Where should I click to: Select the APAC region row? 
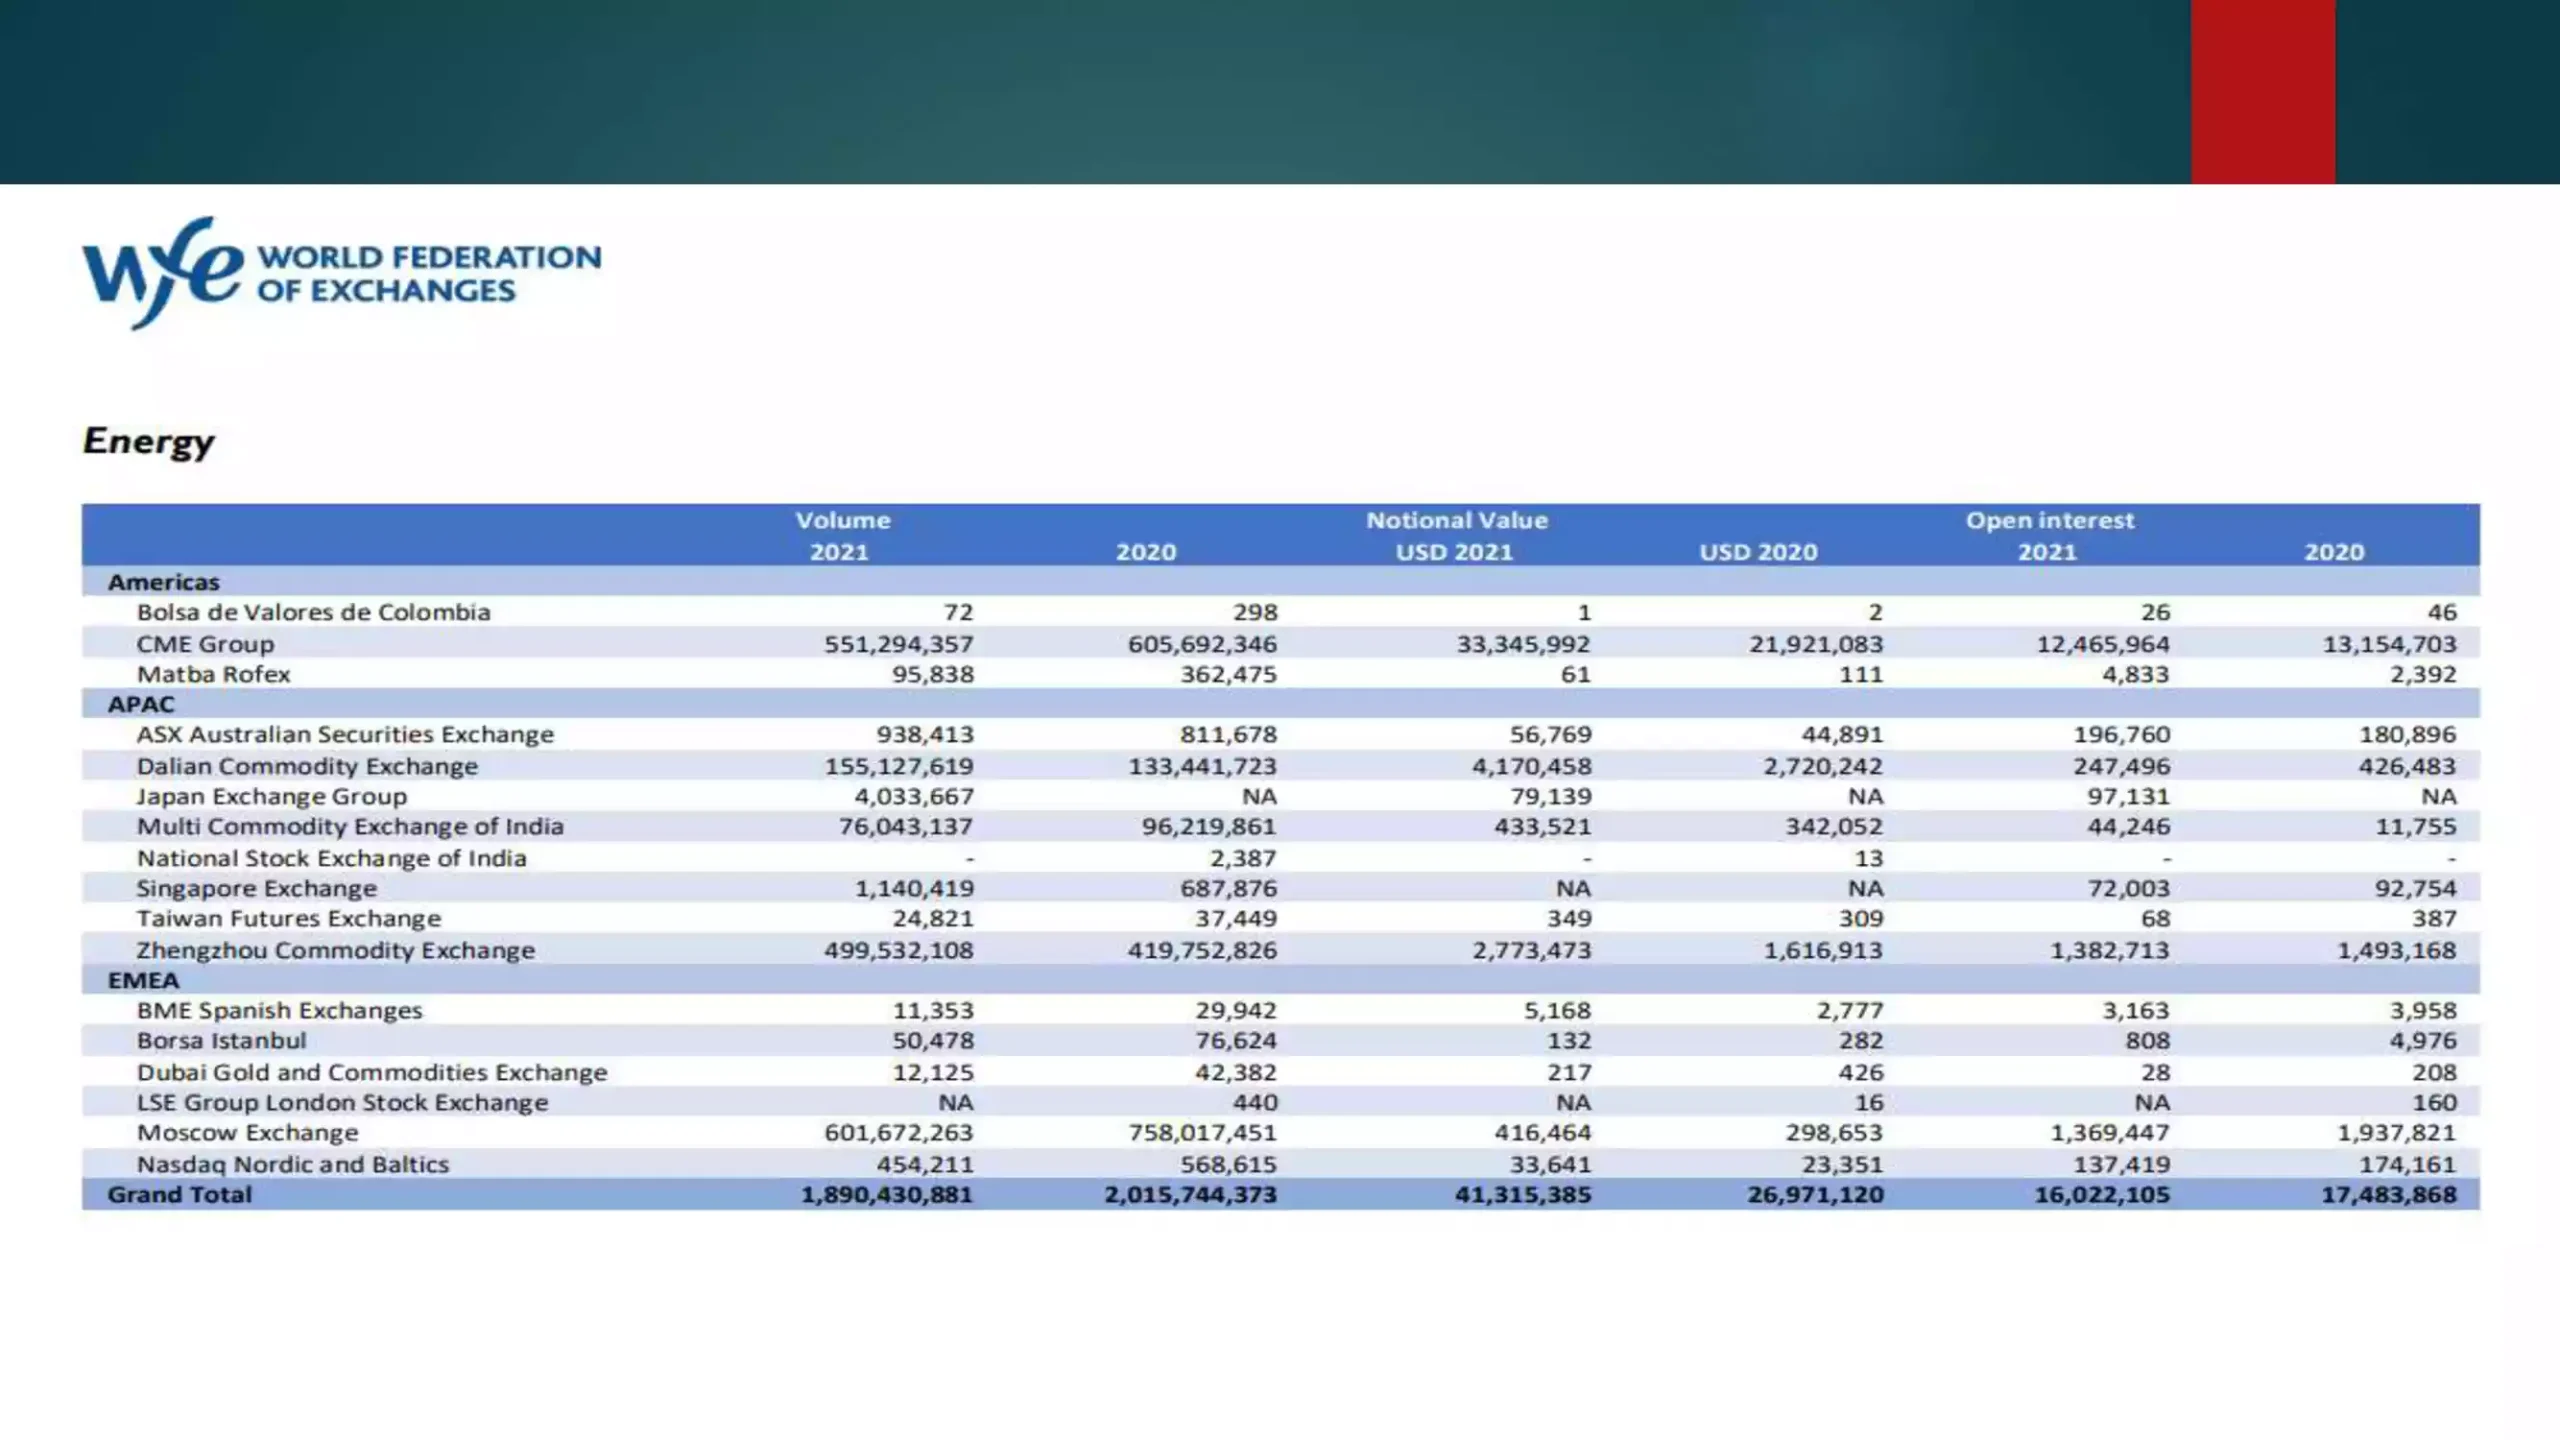coord(1281,704)
